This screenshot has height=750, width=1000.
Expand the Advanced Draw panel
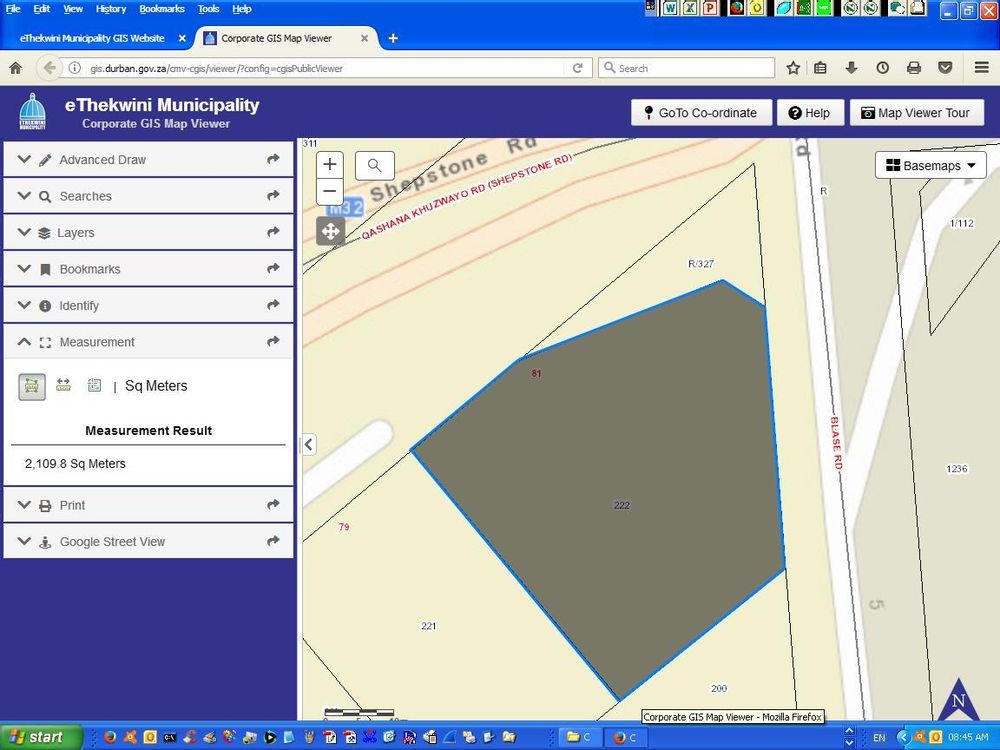point(148,159)
